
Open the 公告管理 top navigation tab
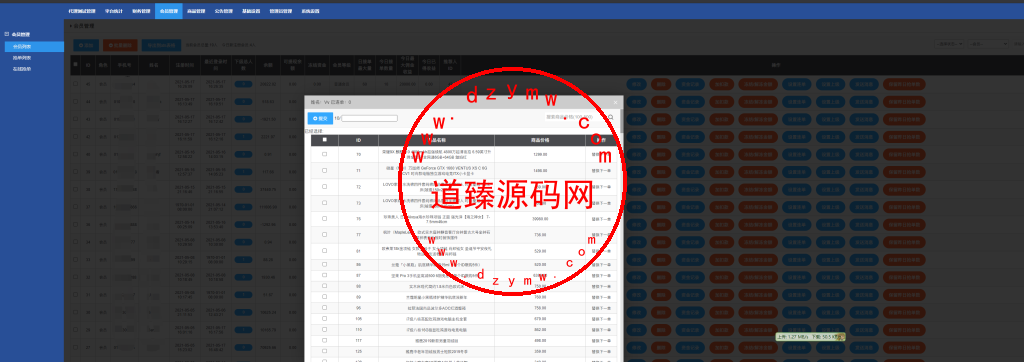click(223, 11)
